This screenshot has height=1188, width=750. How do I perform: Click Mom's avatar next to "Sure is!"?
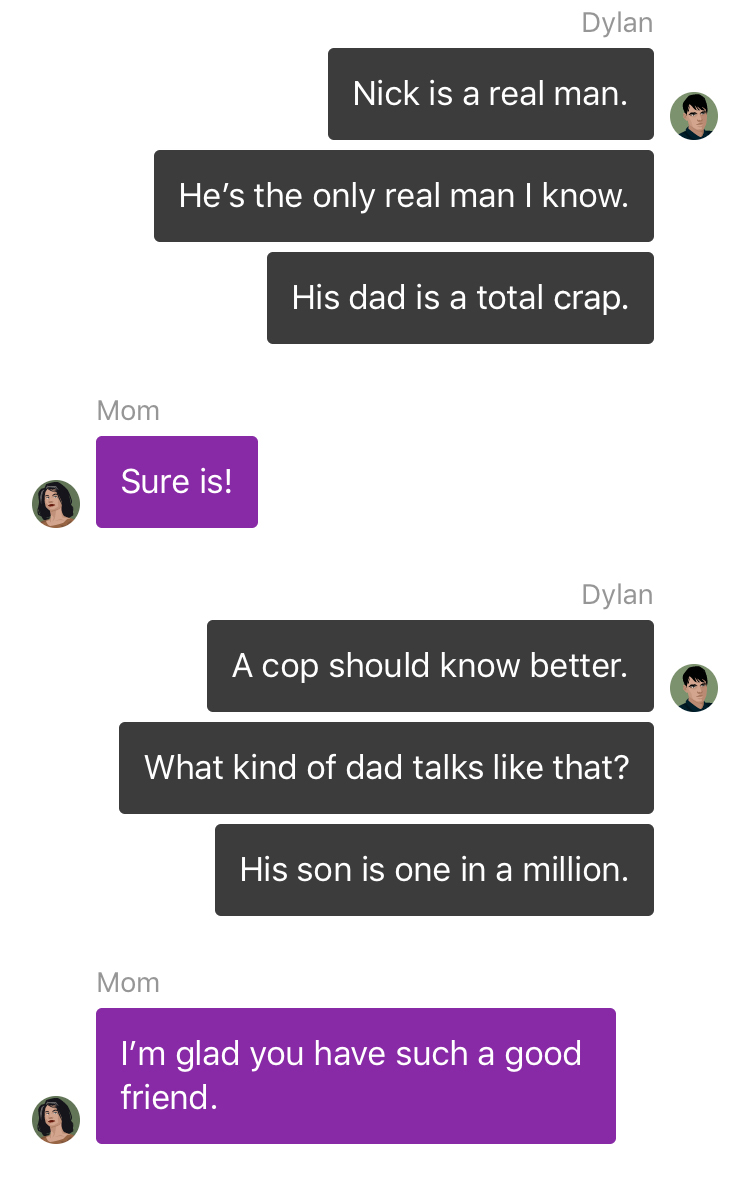(x=56, y=504)
